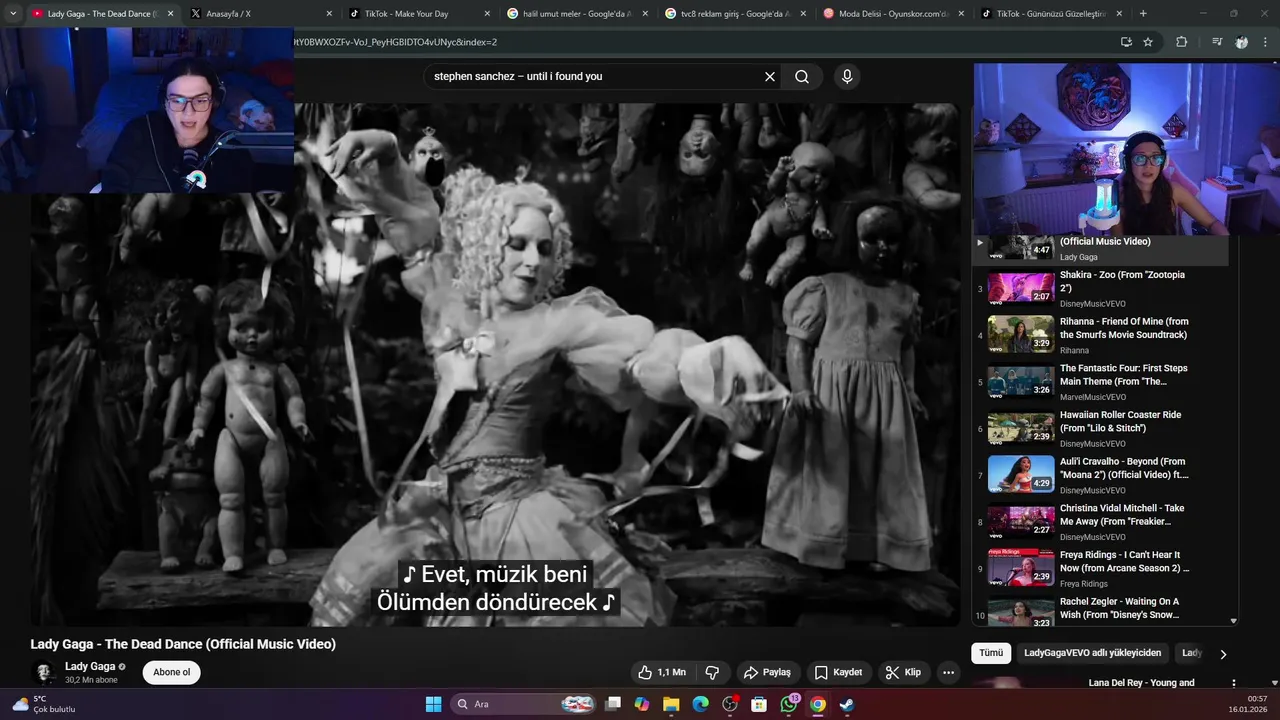Play Shakira - Zoo playlist thumbnail
Screen dimensions: 1280x720
click(x=1021, y=289)
